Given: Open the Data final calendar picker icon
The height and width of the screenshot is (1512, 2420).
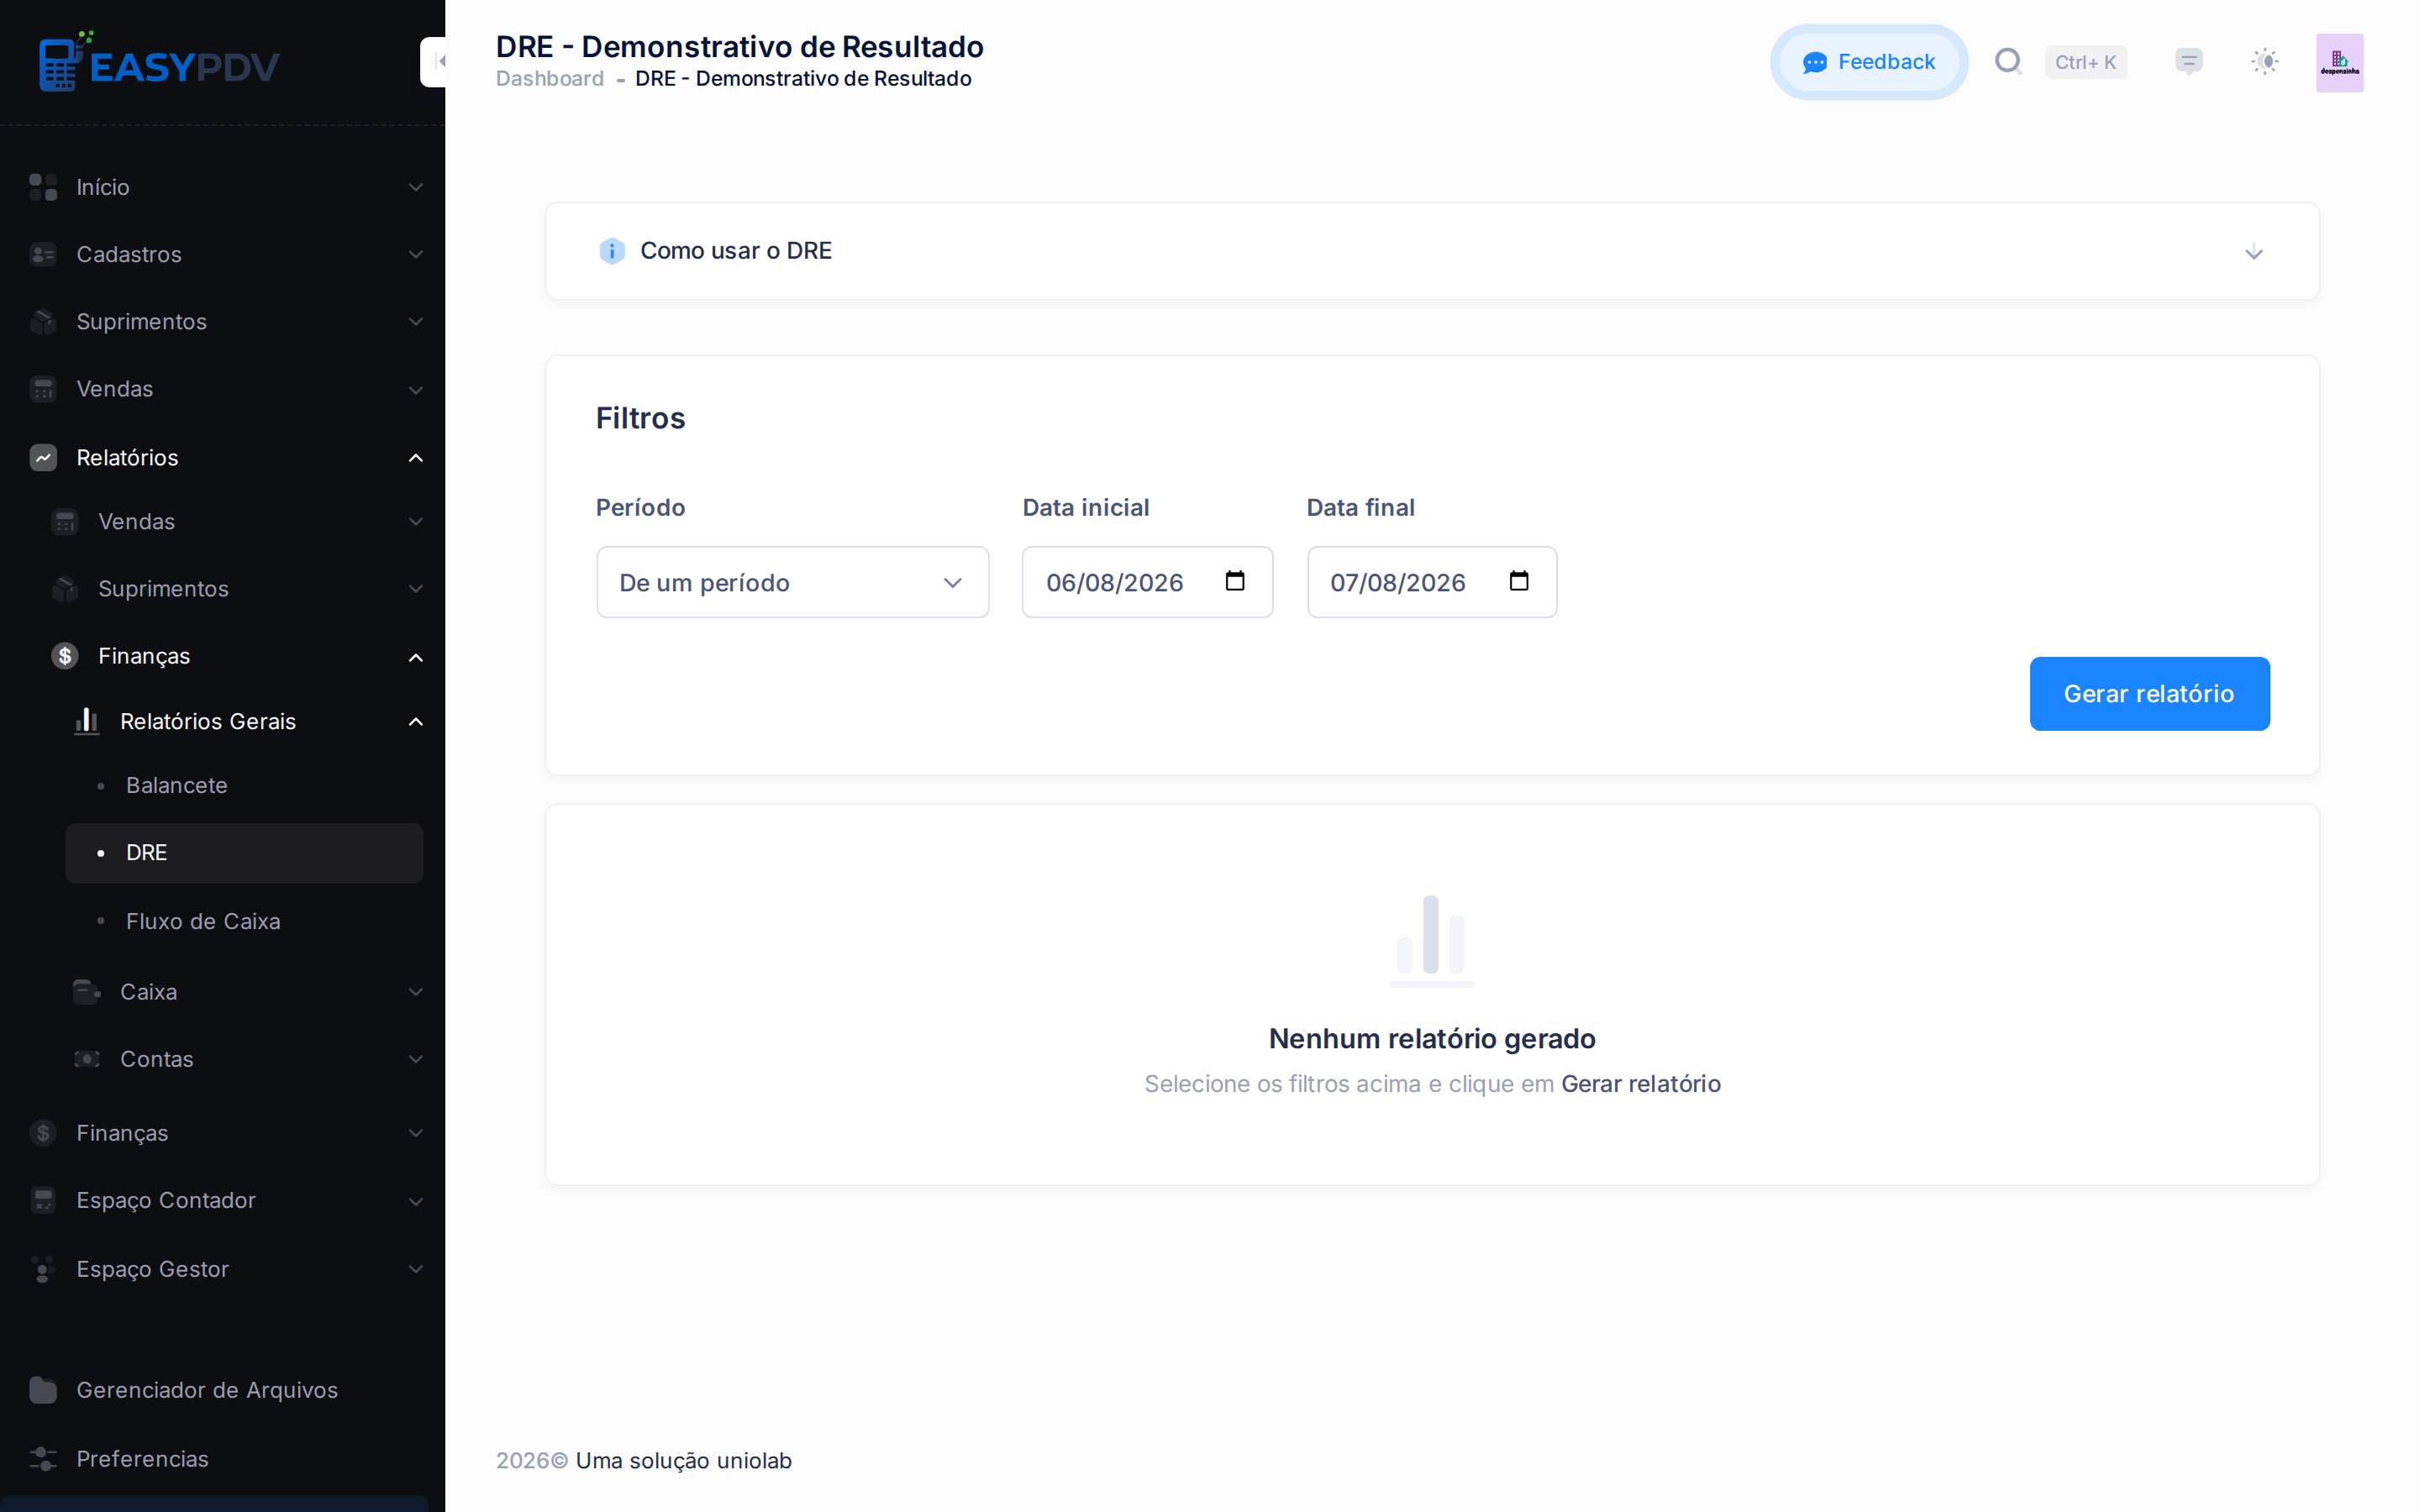Looking at the screenshot, I should click(1519, 581).
